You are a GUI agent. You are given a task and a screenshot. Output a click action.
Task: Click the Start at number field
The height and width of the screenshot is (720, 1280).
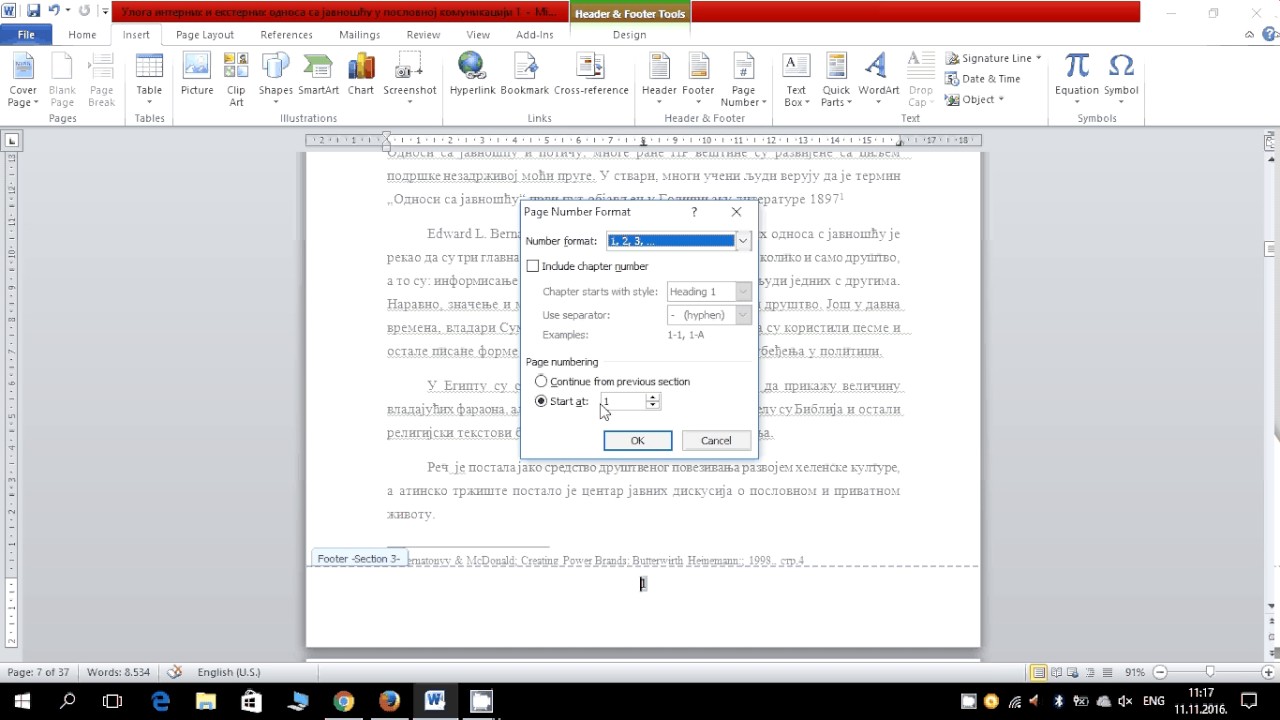(x=622, y=401)
